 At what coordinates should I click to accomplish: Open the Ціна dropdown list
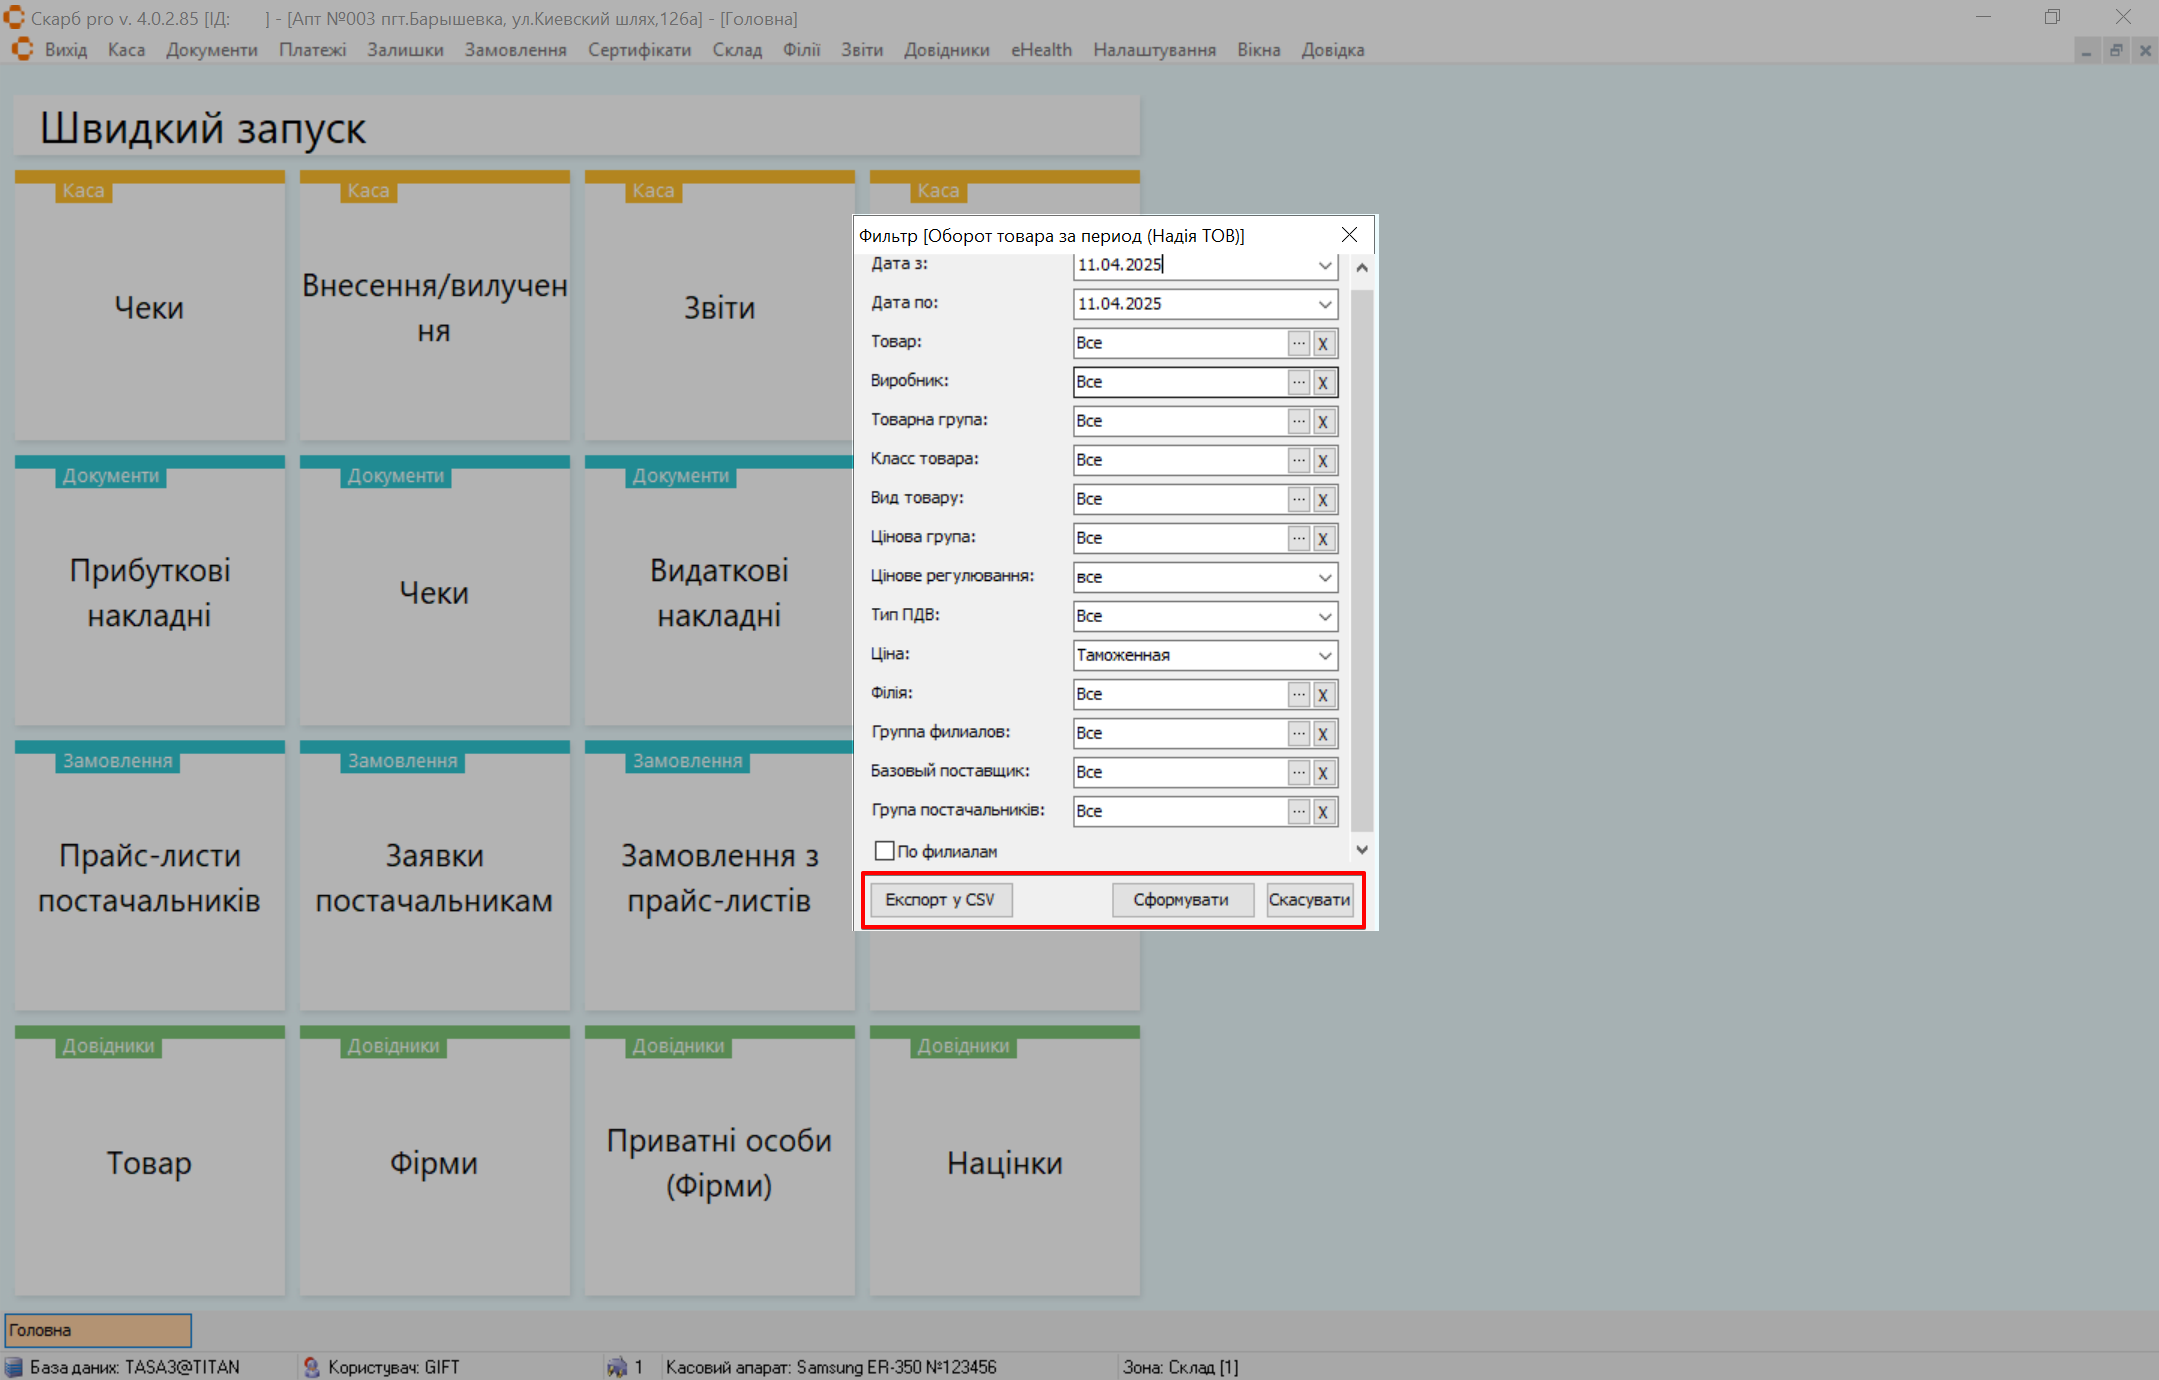pos(1324,655)
